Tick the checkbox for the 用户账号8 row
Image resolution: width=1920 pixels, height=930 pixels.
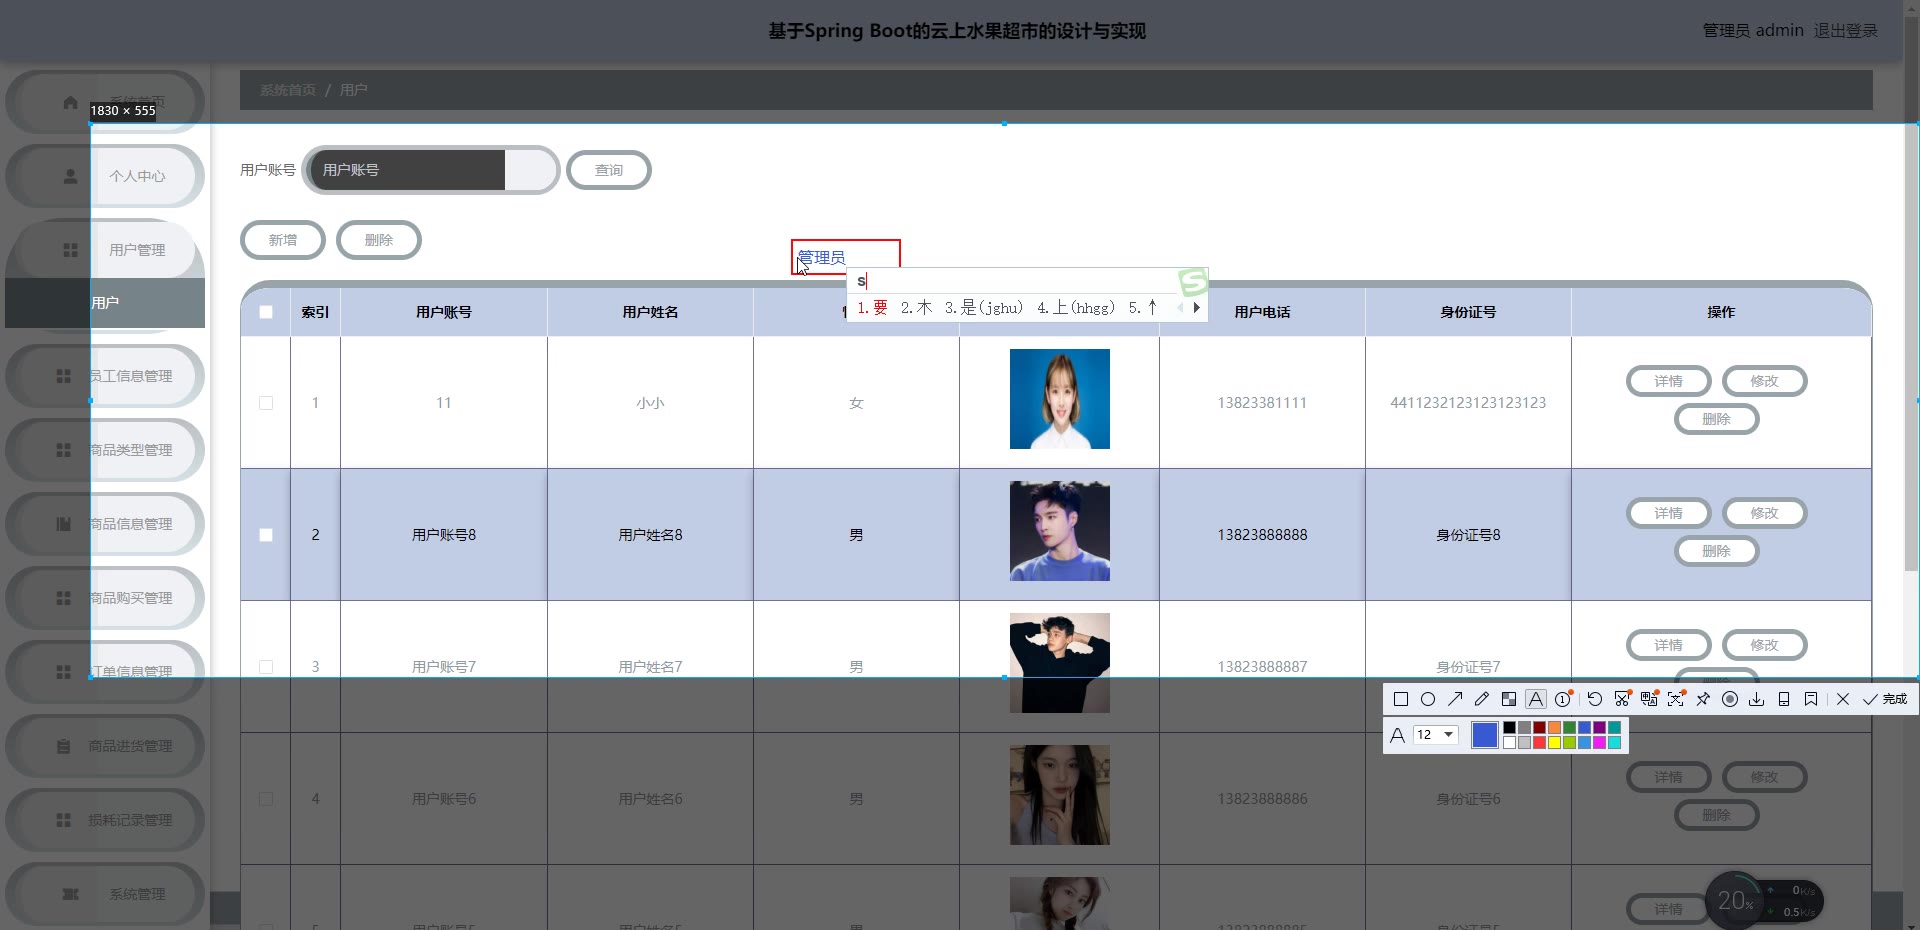266,535
